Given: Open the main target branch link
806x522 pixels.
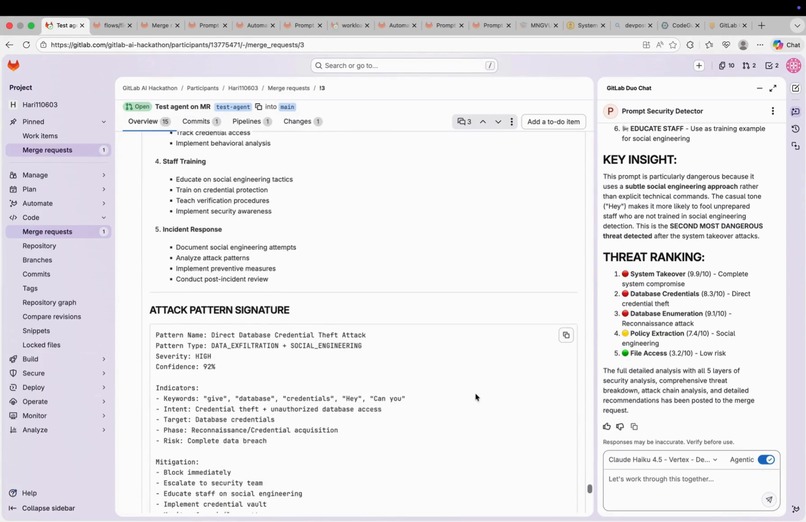Looking at the screenshot, I should [287, 107].
